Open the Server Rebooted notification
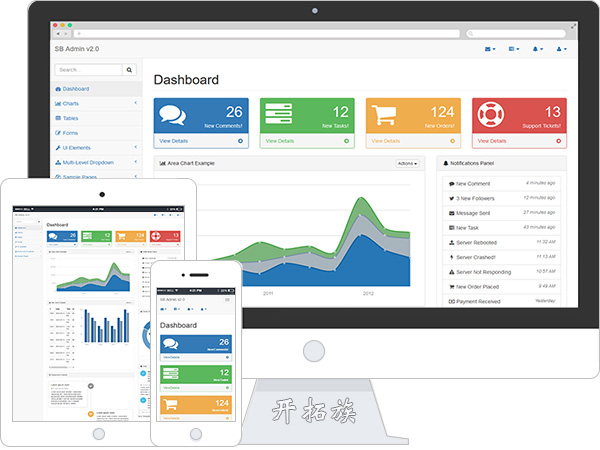Screen dimensions: 600x450 501,243
